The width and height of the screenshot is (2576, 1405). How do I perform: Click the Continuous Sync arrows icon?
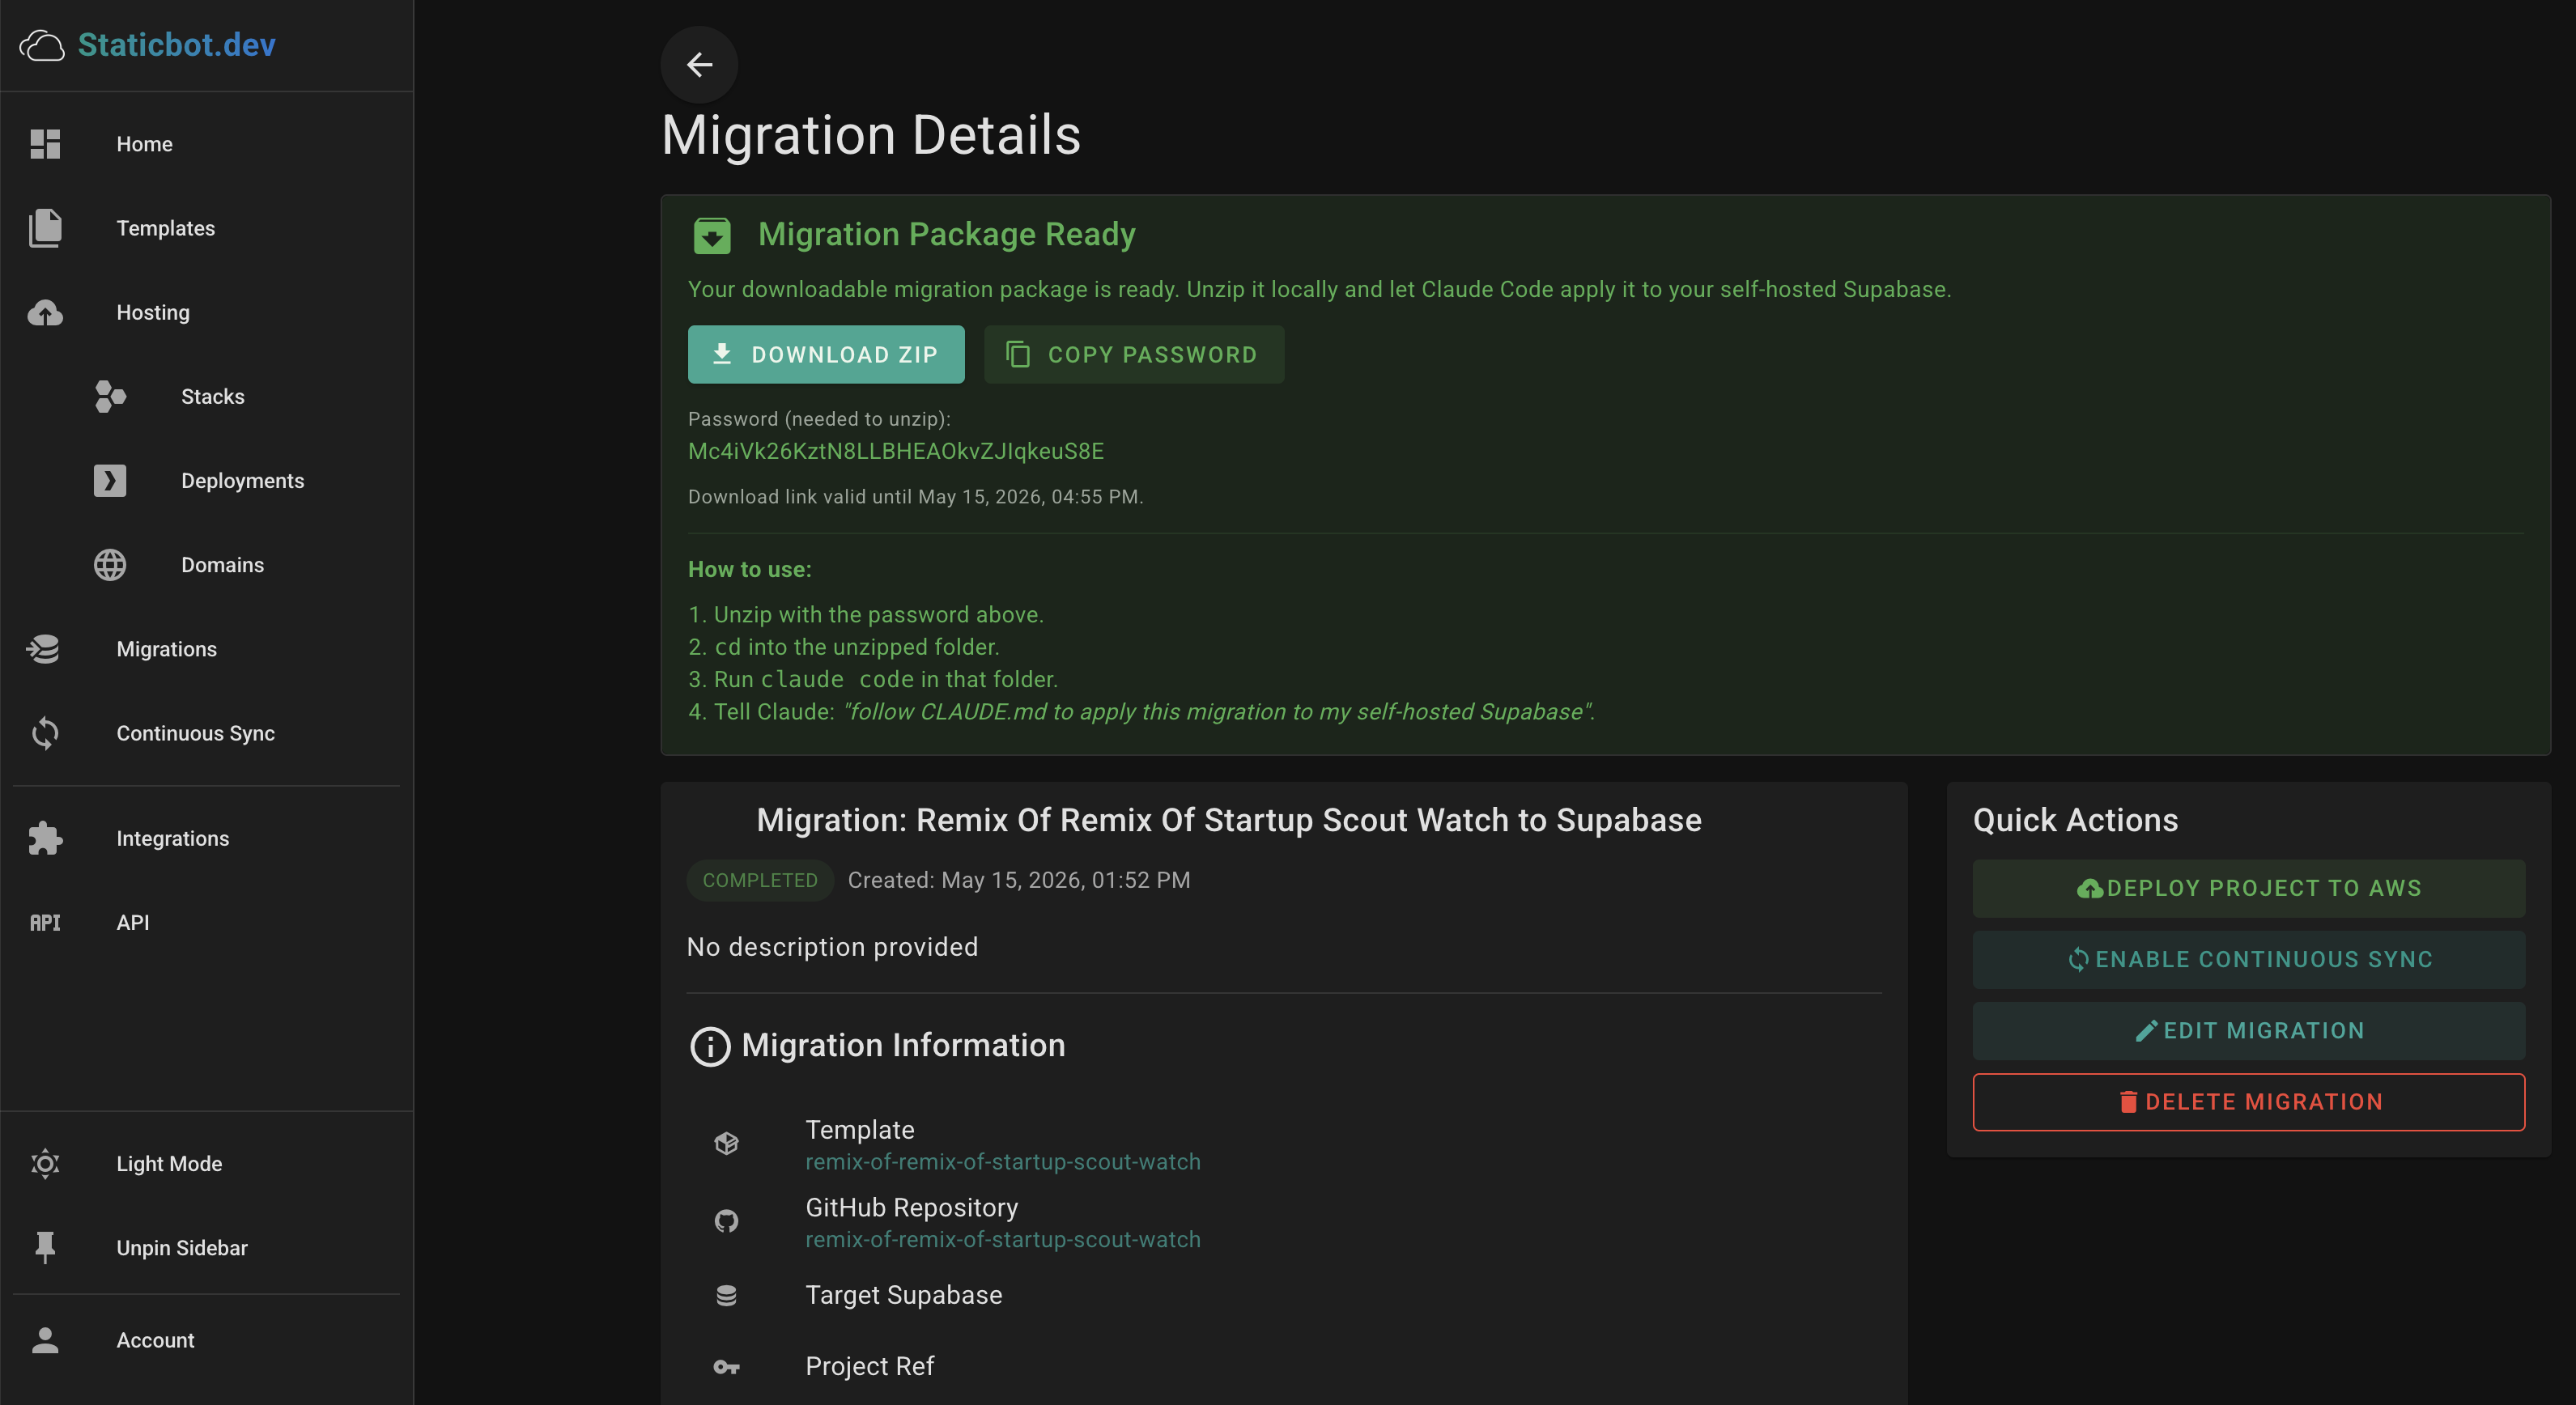coord(45,733)
